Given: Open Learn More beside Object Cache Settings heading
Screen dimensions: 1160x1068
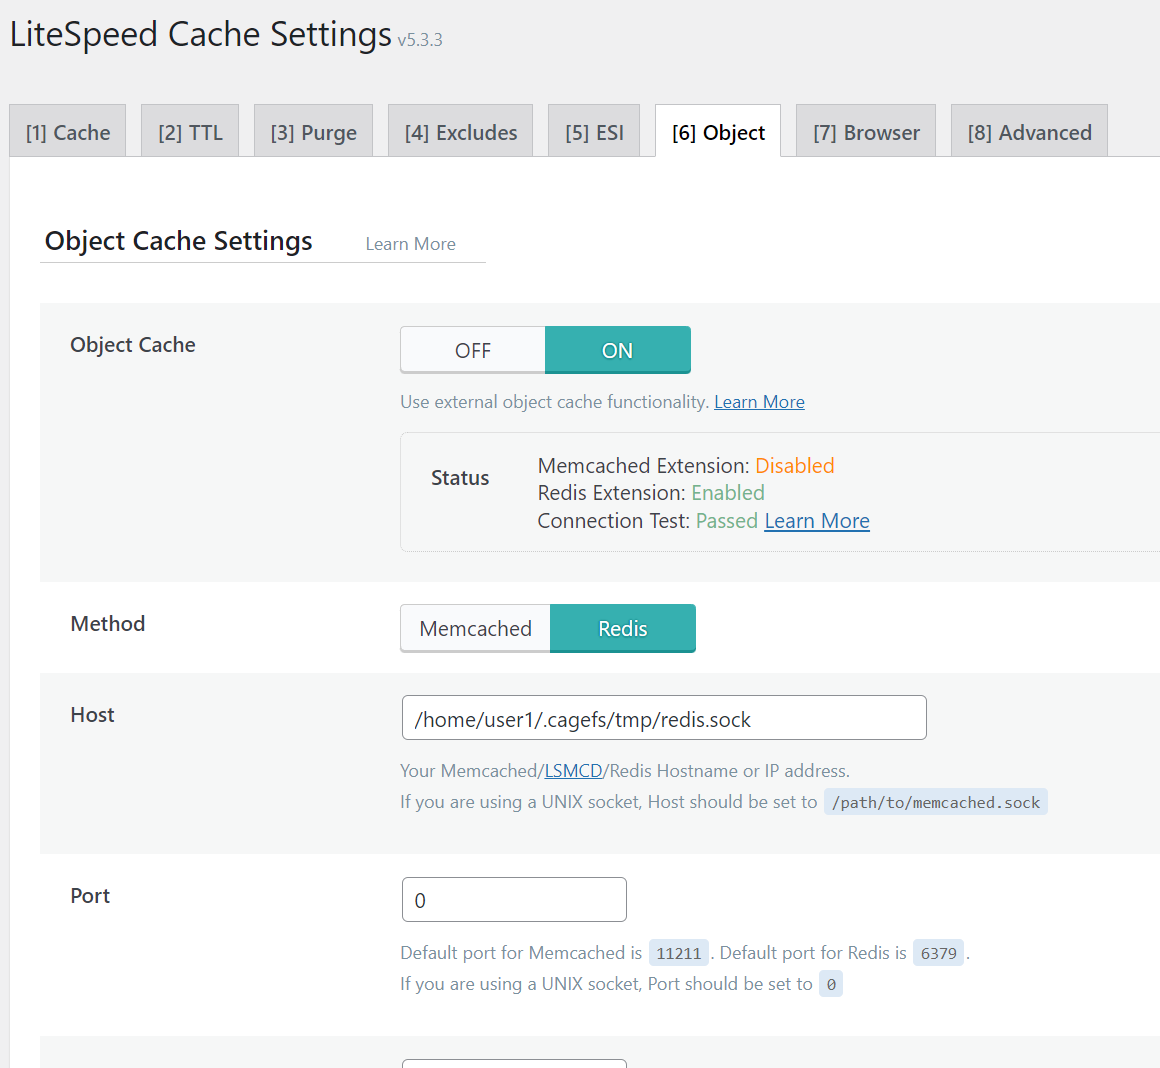Looking at the screenshot, I should coord(411,244).
